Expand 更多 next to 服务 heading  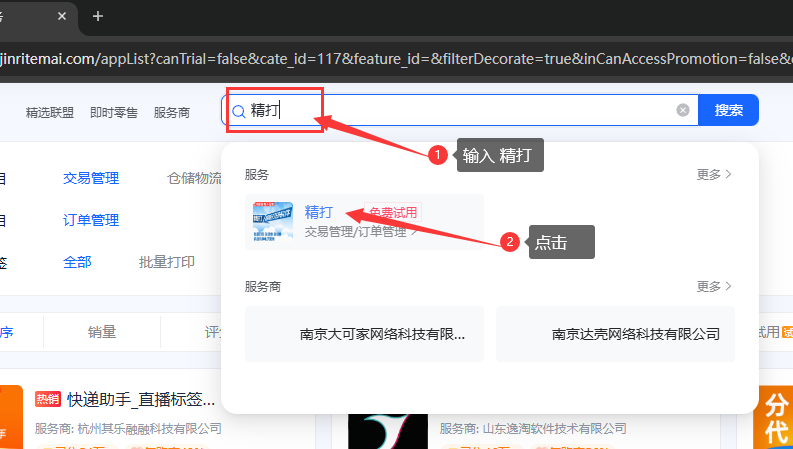click(714, 174)
